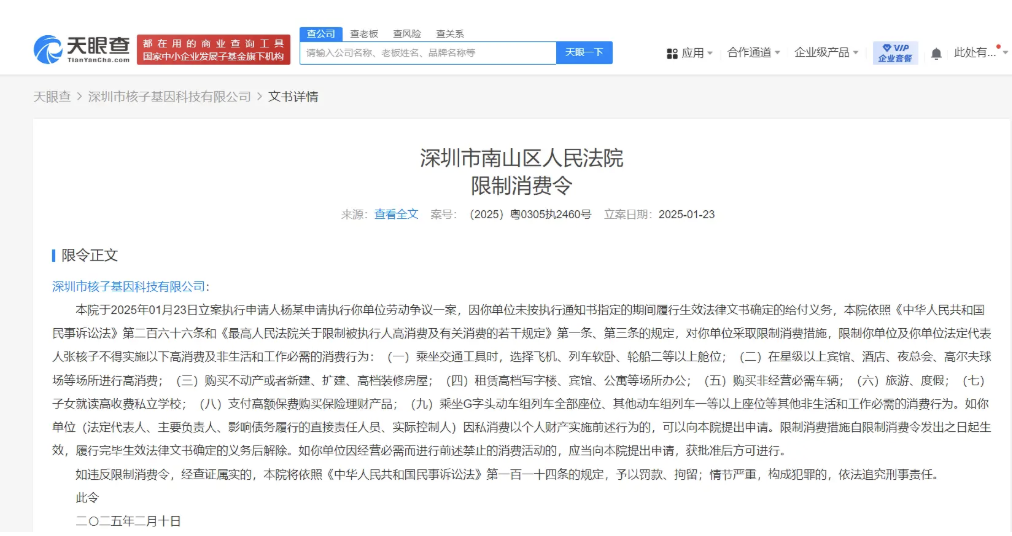The width and height of the screenshot is (1012, 536).
Task: Switch to the 查风险 tab
Action: click(407, 34)
